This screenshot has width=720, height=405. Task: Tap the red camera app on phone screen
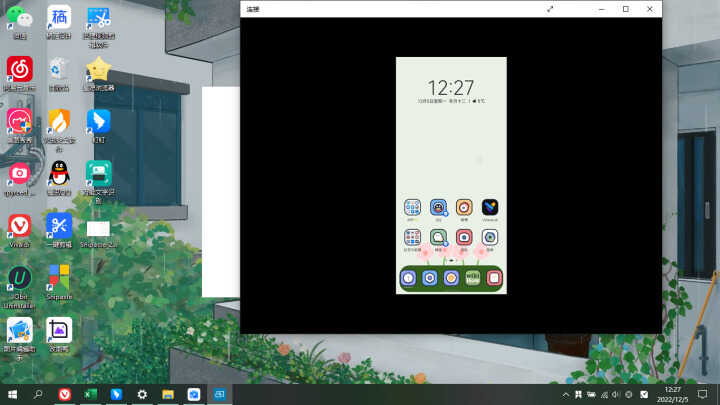click(464, 237)
